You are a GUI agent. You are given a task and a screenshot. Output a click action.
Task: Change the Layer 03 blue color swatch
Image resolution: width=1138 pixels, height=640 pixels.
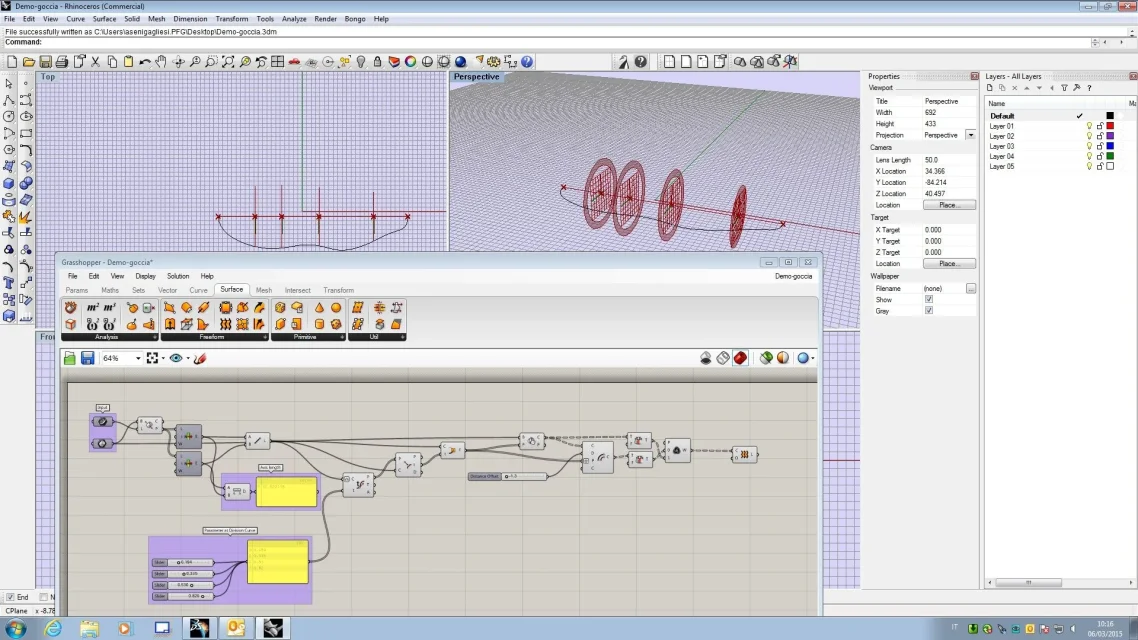[1110, 147]
